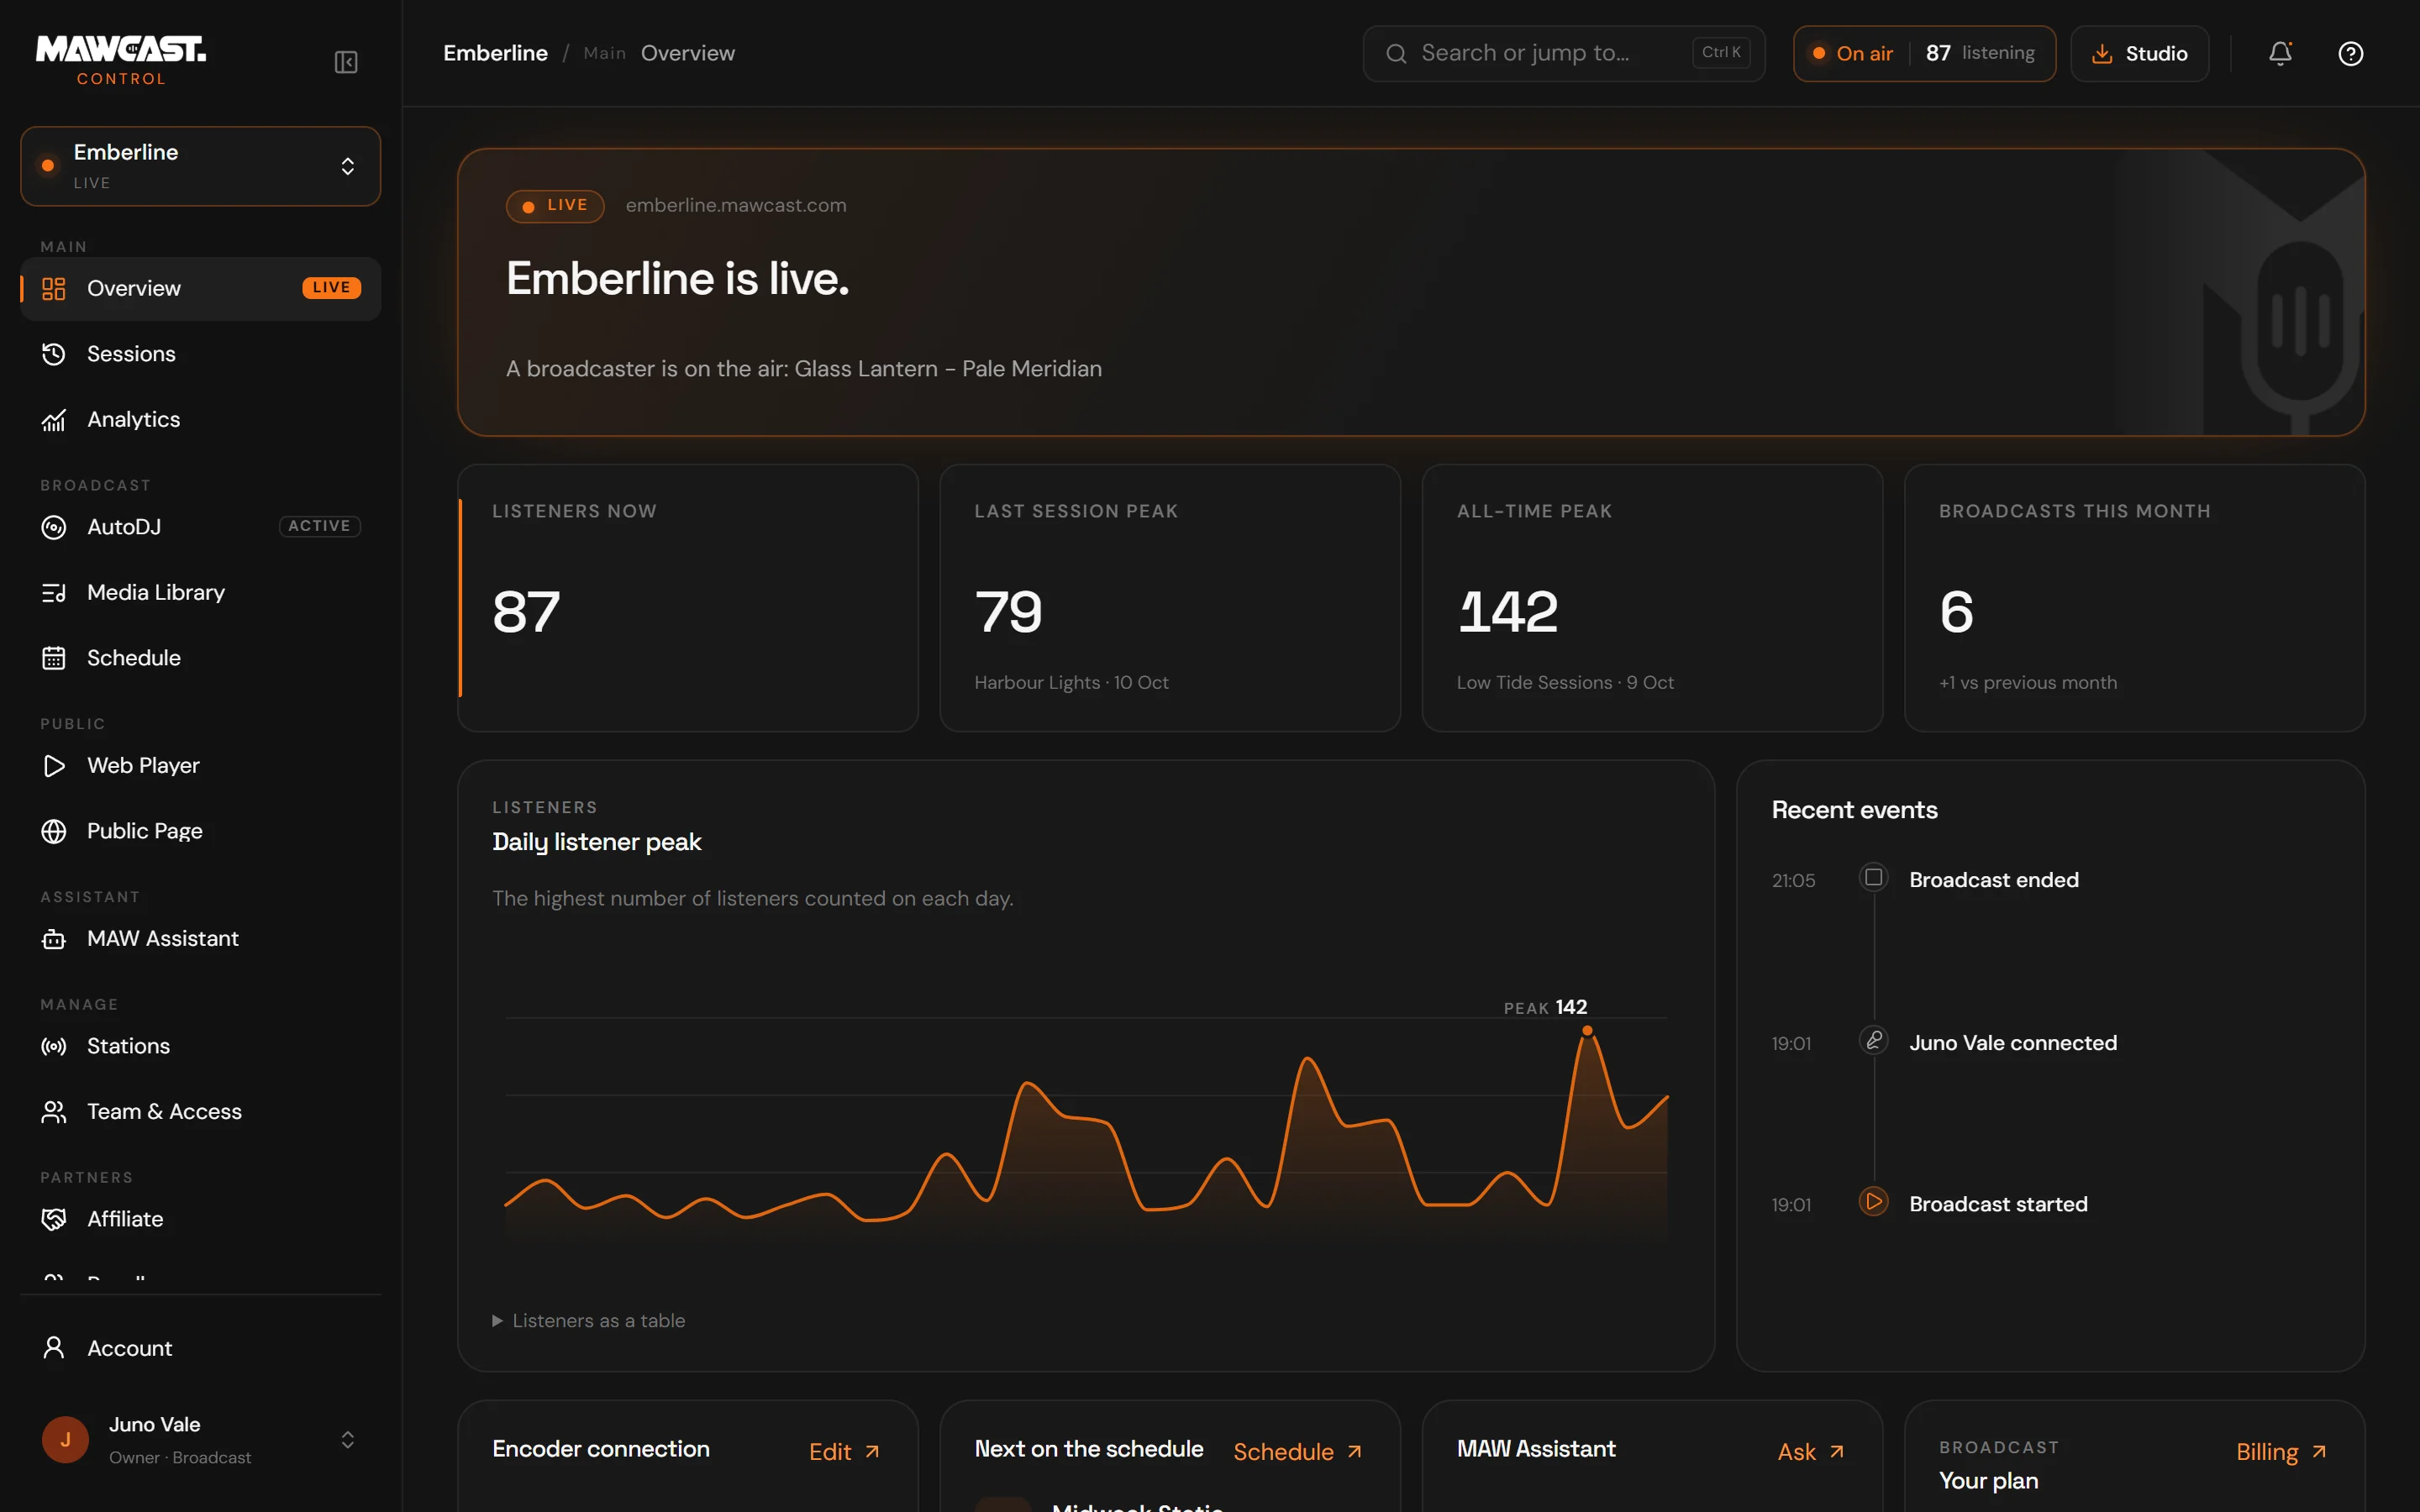Open the Schedule link on Next on the schedule
The image size is (2420, 1512).
click(x=1297, y=1452)
